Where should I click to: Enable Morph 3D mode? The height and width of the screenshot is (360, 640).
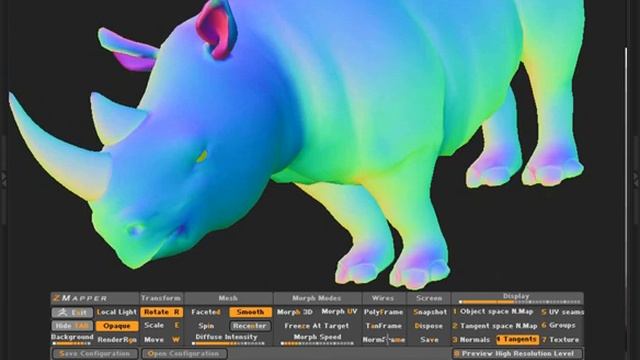point(295,312)
